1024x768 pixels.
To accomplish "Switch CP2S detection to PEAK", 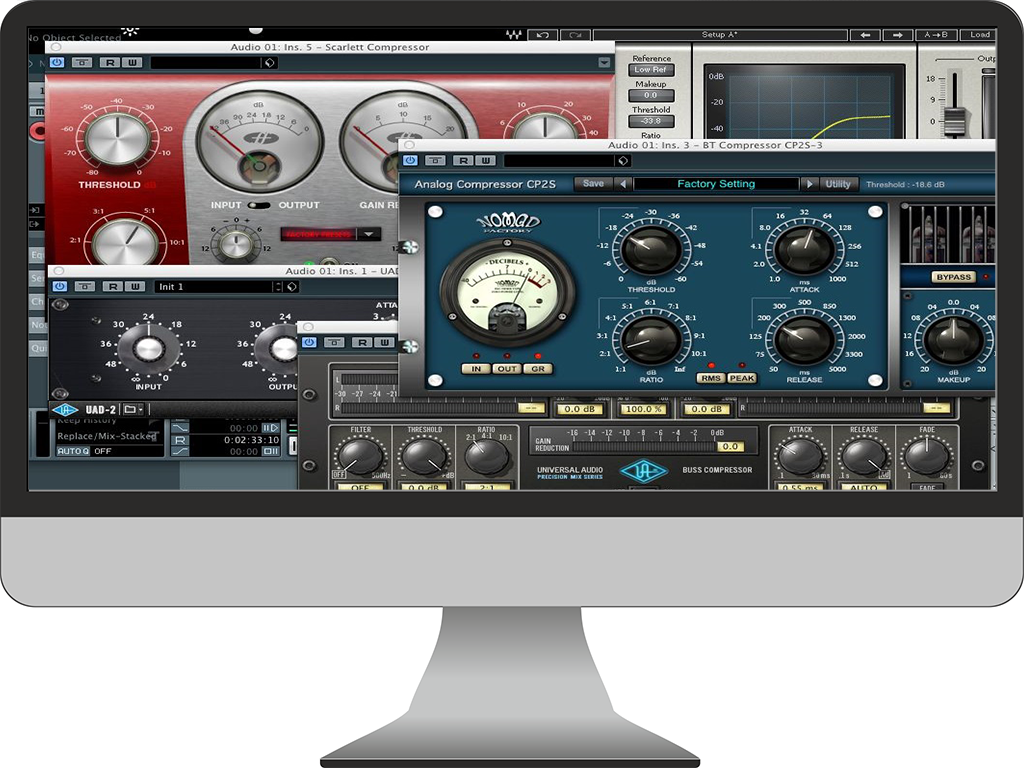I will tap(741, 378).
